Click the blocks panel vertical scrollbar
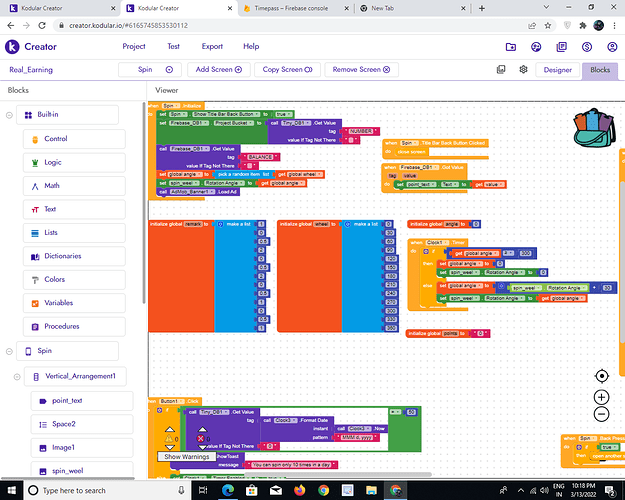Image resolution: width=625 pixels, height=500 pixels. point(144,203)
